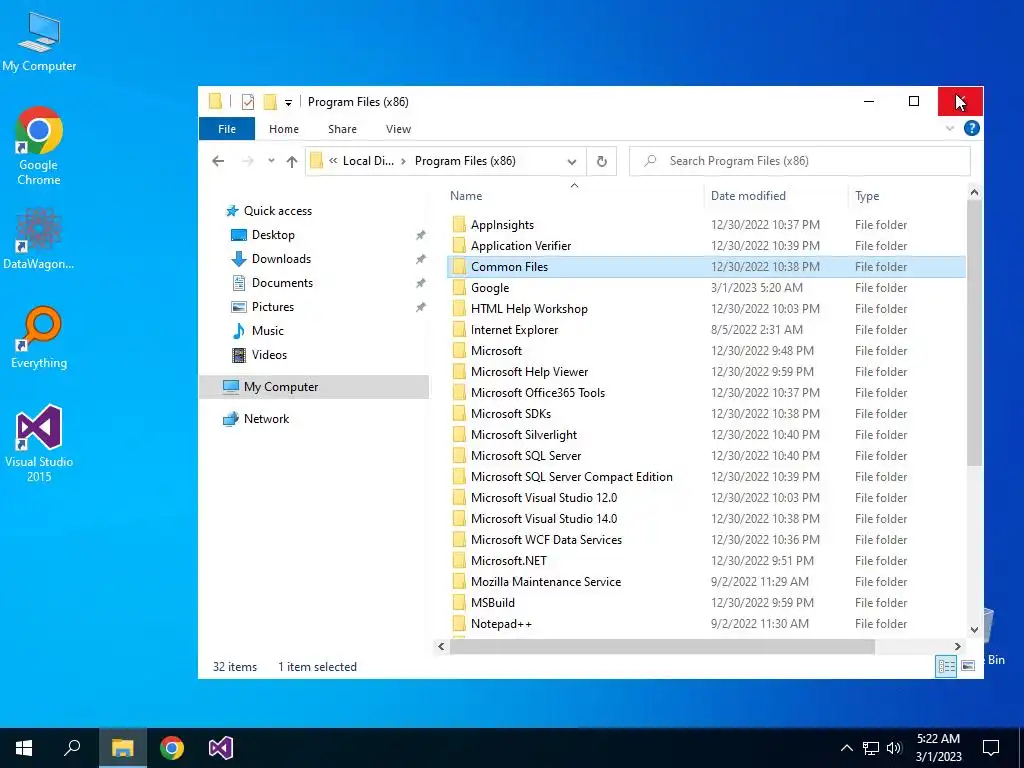Open the Action Center notifications icon

coord(991,748)
